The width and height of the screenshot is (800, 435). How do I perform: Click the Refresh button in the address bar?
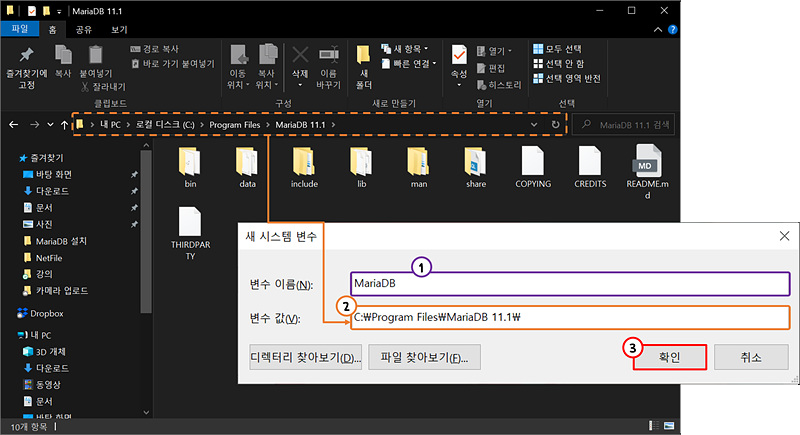pos(555,124)
